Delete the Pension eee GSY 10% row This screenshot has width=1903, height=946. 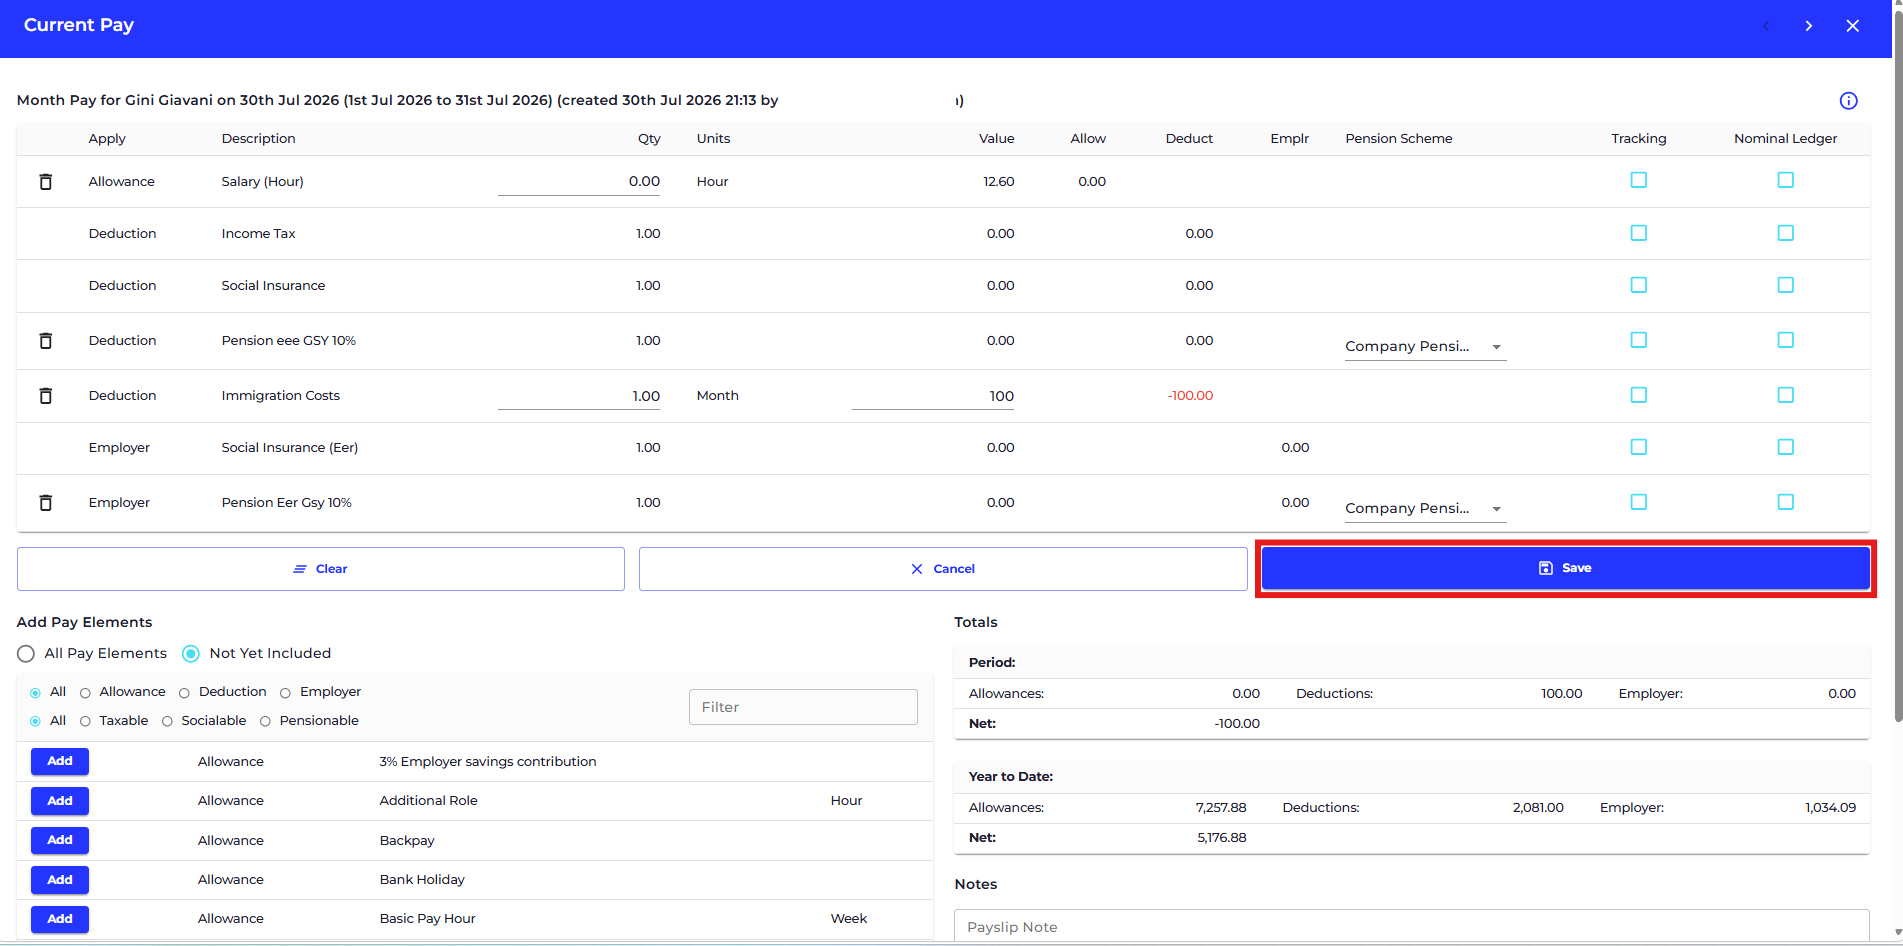[45, 341]
